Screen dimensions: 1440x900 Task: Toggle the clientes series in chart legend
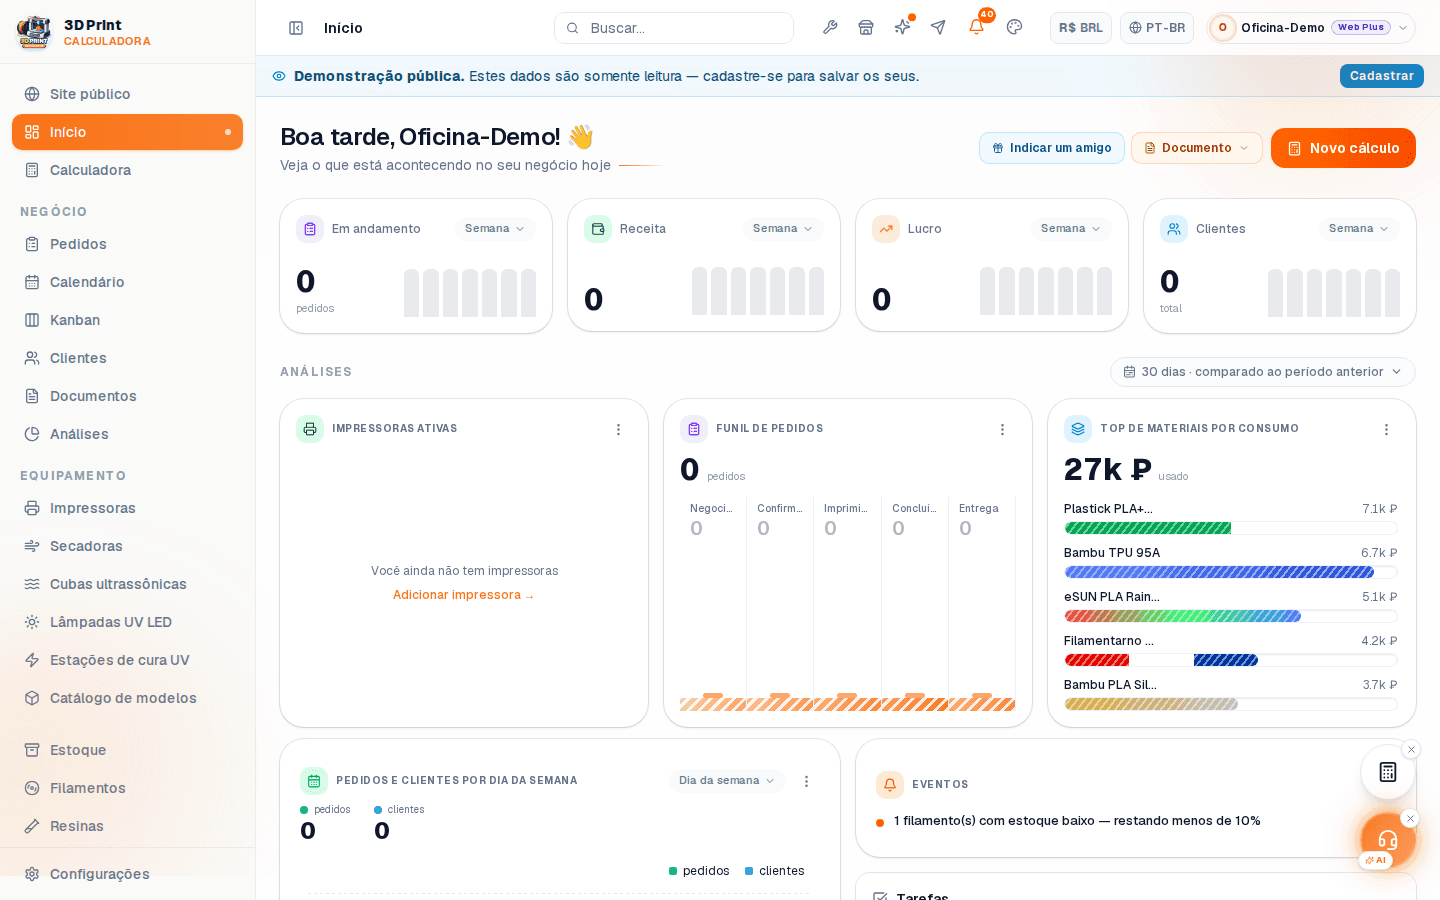[775, 871]
